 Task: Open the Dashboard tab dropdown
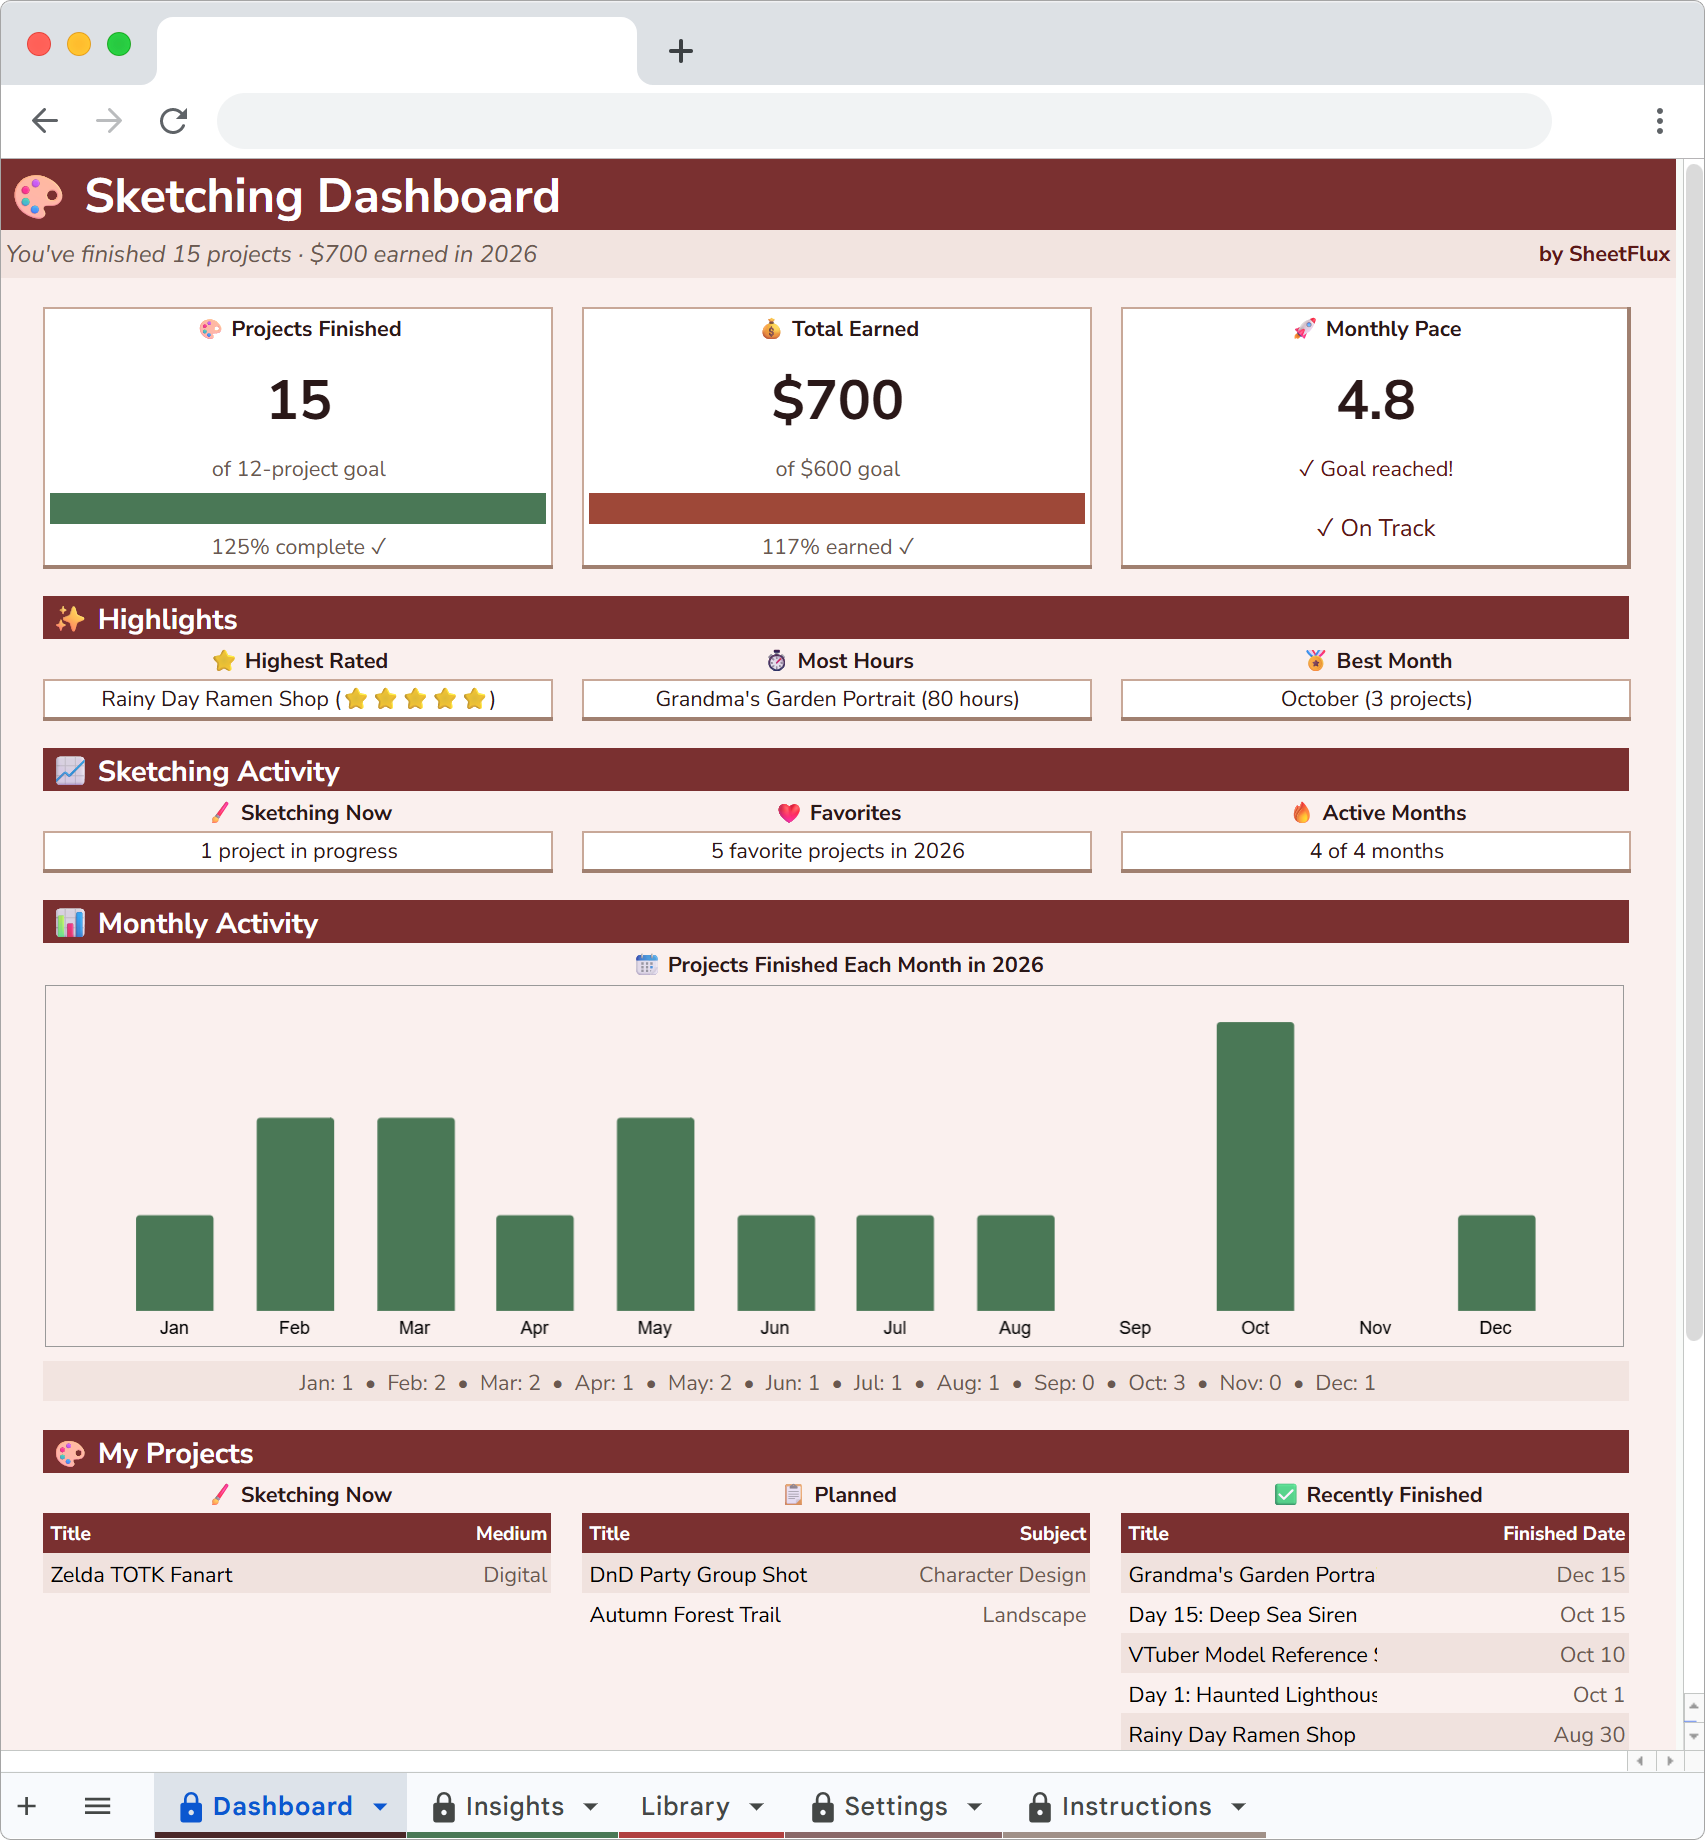(379, 1806)
